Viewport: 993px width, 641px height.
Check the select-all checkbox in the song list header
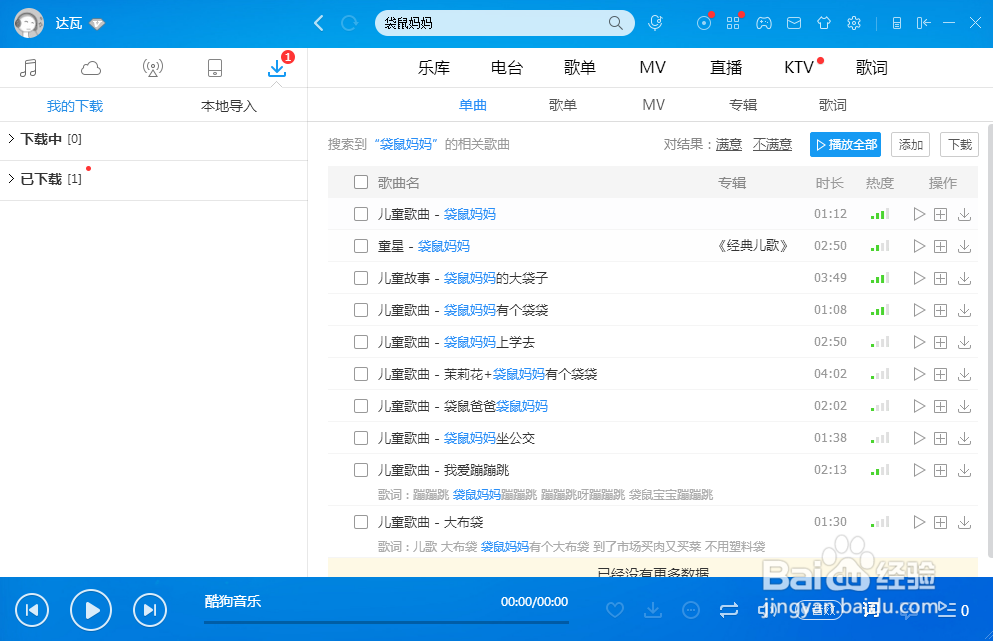click(x=360, y=182)
